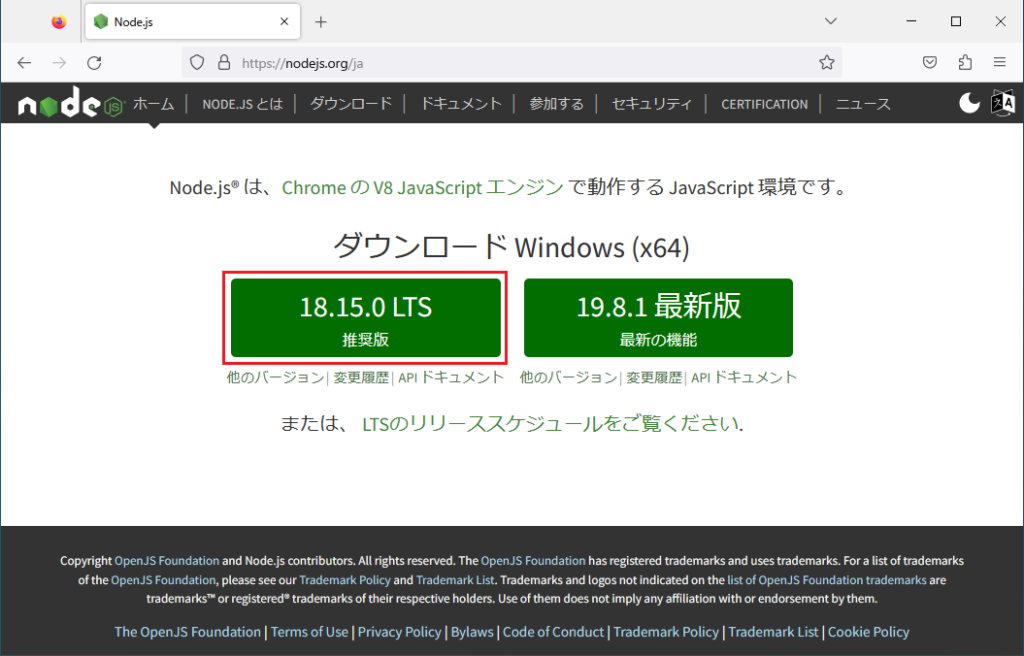Toggle dark mode with the moon icon
This screenshot has height=656, width=1024.
point(969,103)
